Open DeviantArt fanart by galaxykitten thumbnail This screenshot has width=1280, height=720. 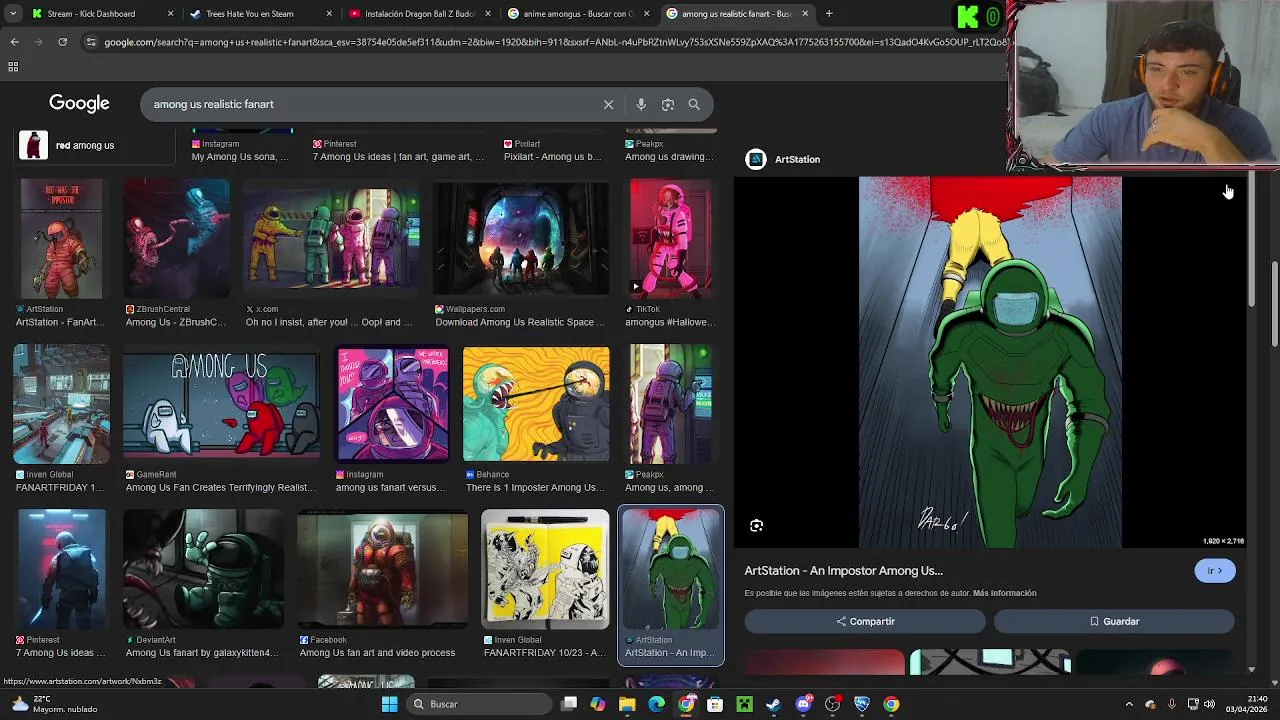203,569
